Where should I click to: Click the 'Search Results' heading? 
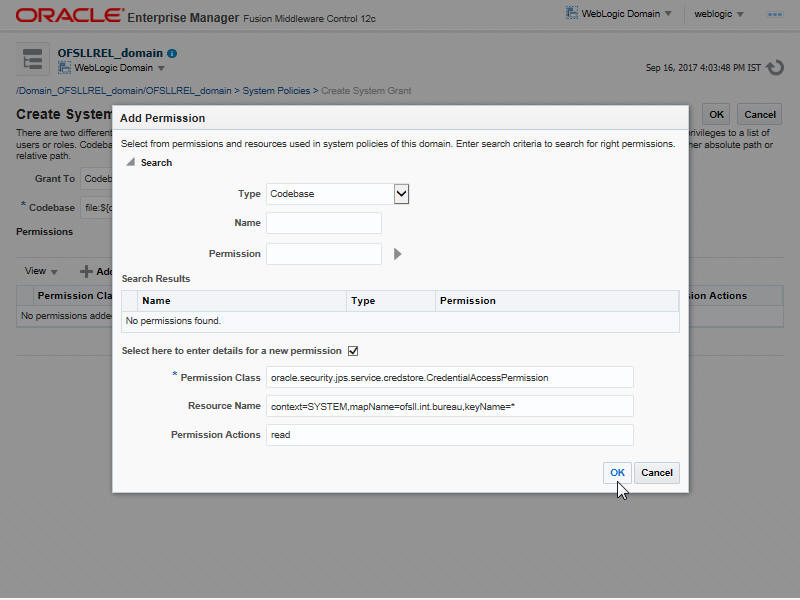pos(156,279)
